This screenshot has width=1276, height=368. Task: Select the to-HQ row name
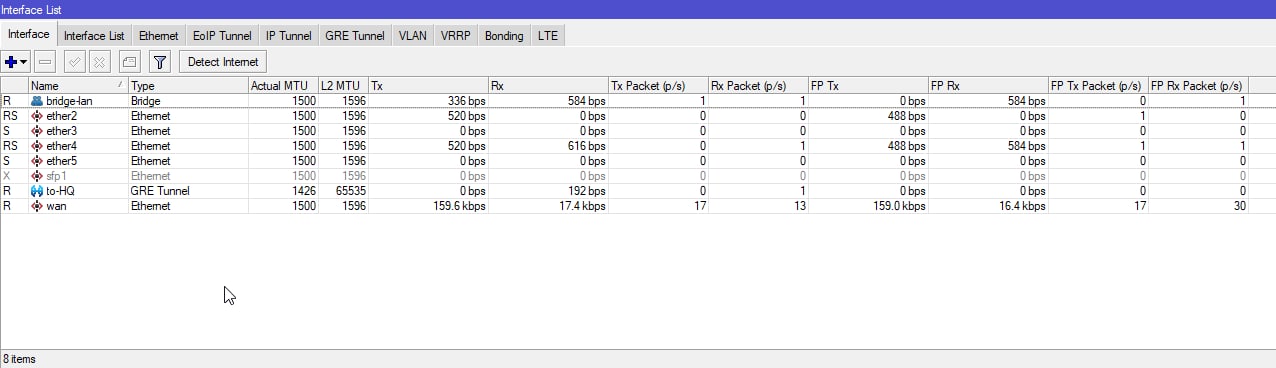coord(61,191)
